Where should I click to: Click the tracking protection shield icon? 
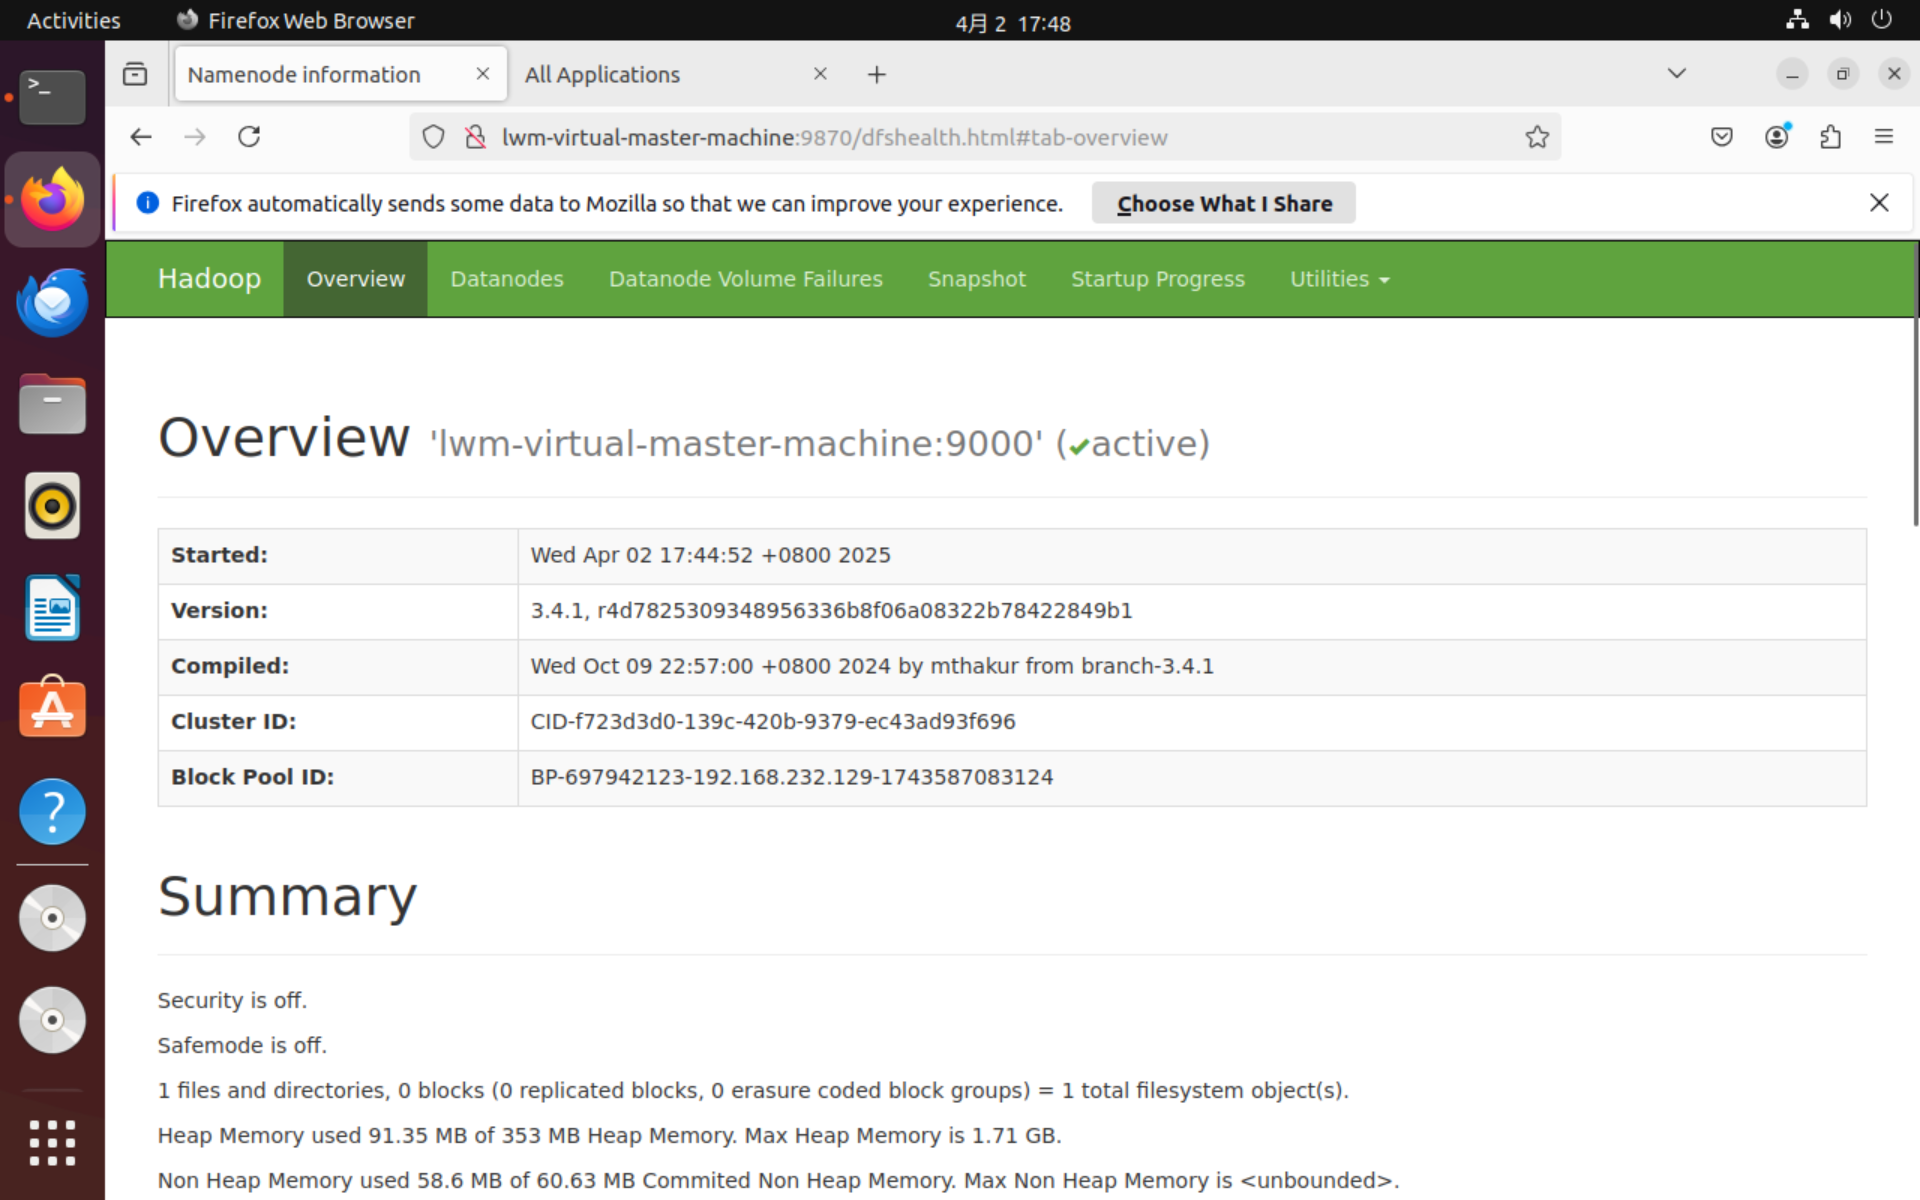[x=433, y=137]
